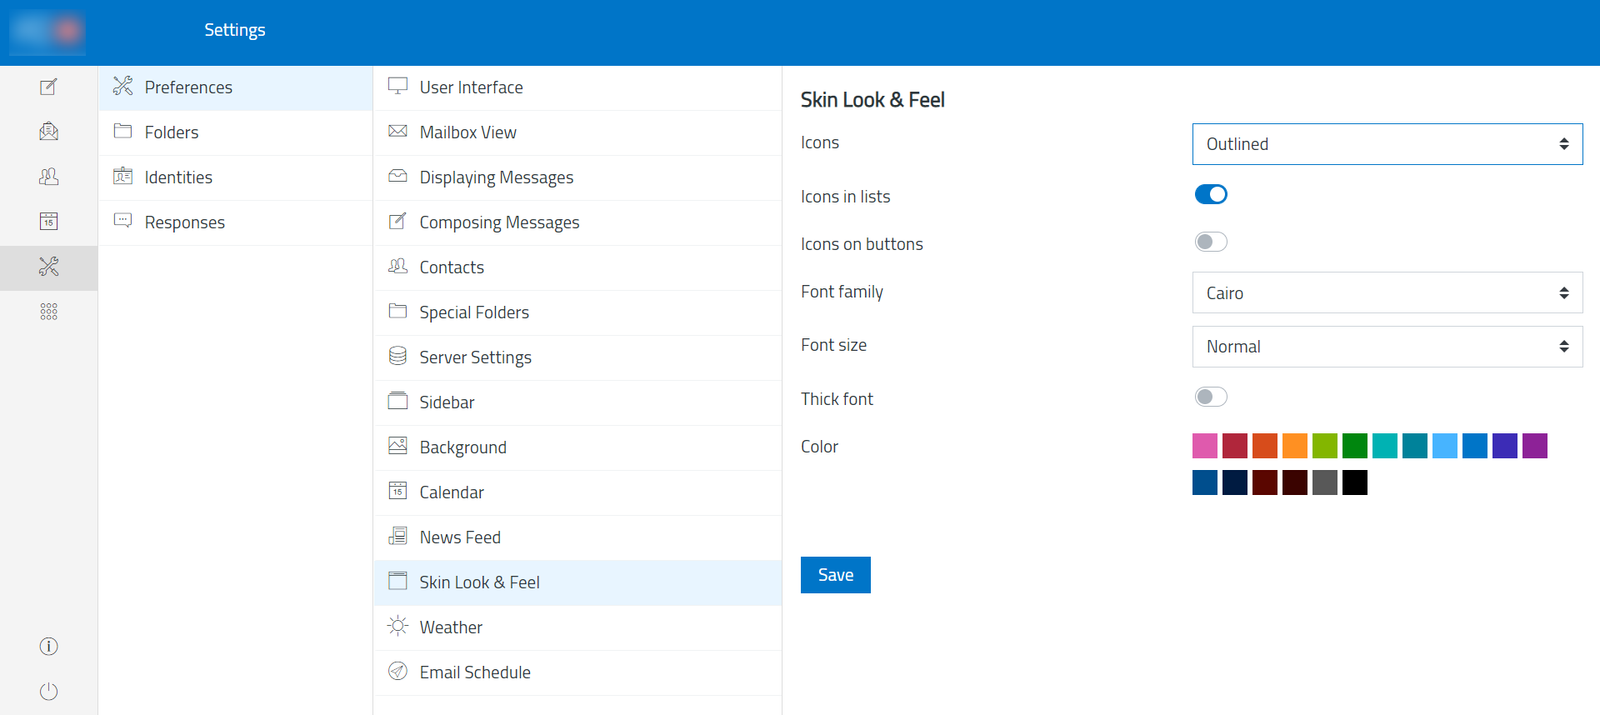The image size is (1600, 715).
Task: Click the Mailbox View envelope icon
Action: point(397,131)
